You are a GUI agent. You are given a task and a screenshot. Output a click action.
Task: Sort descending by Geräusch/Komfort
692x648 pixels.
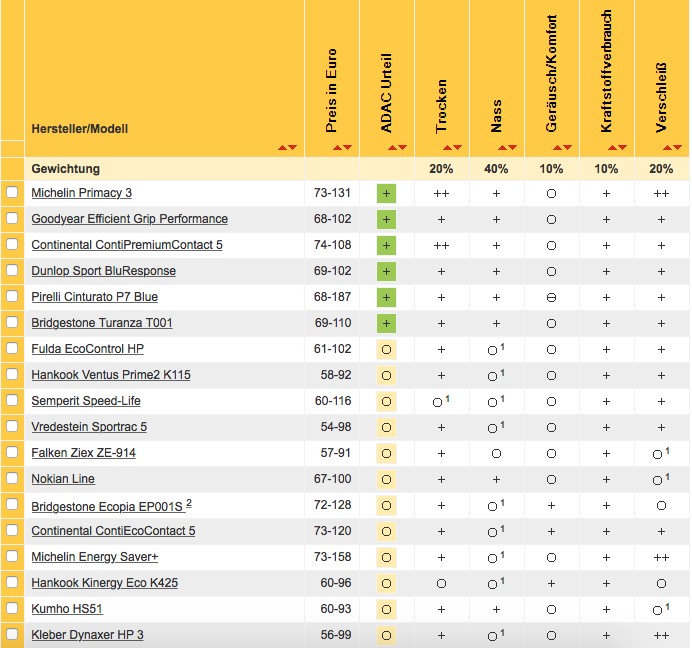tap(568, 147)
